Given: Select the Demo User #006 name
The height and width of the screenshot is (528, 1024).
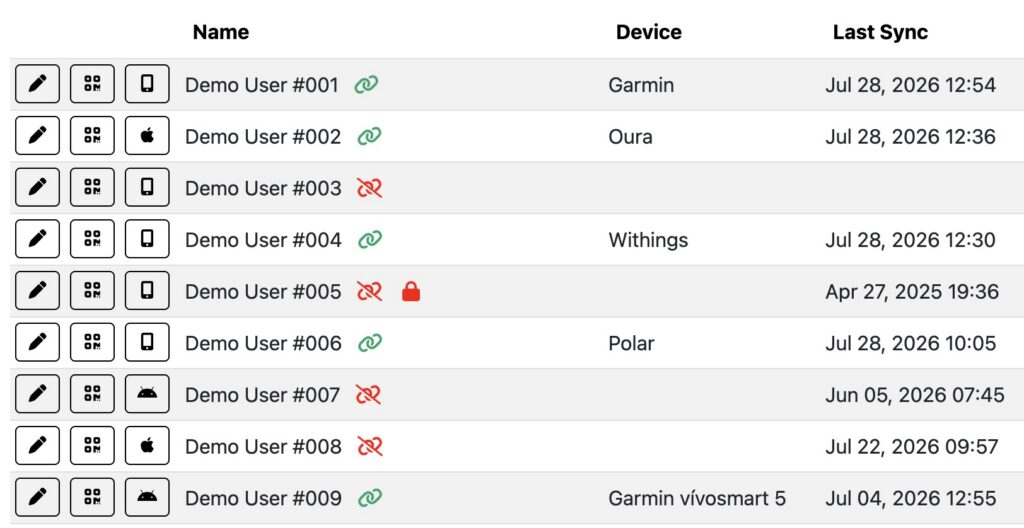Looking at the screenshot, I should (263, 343).
